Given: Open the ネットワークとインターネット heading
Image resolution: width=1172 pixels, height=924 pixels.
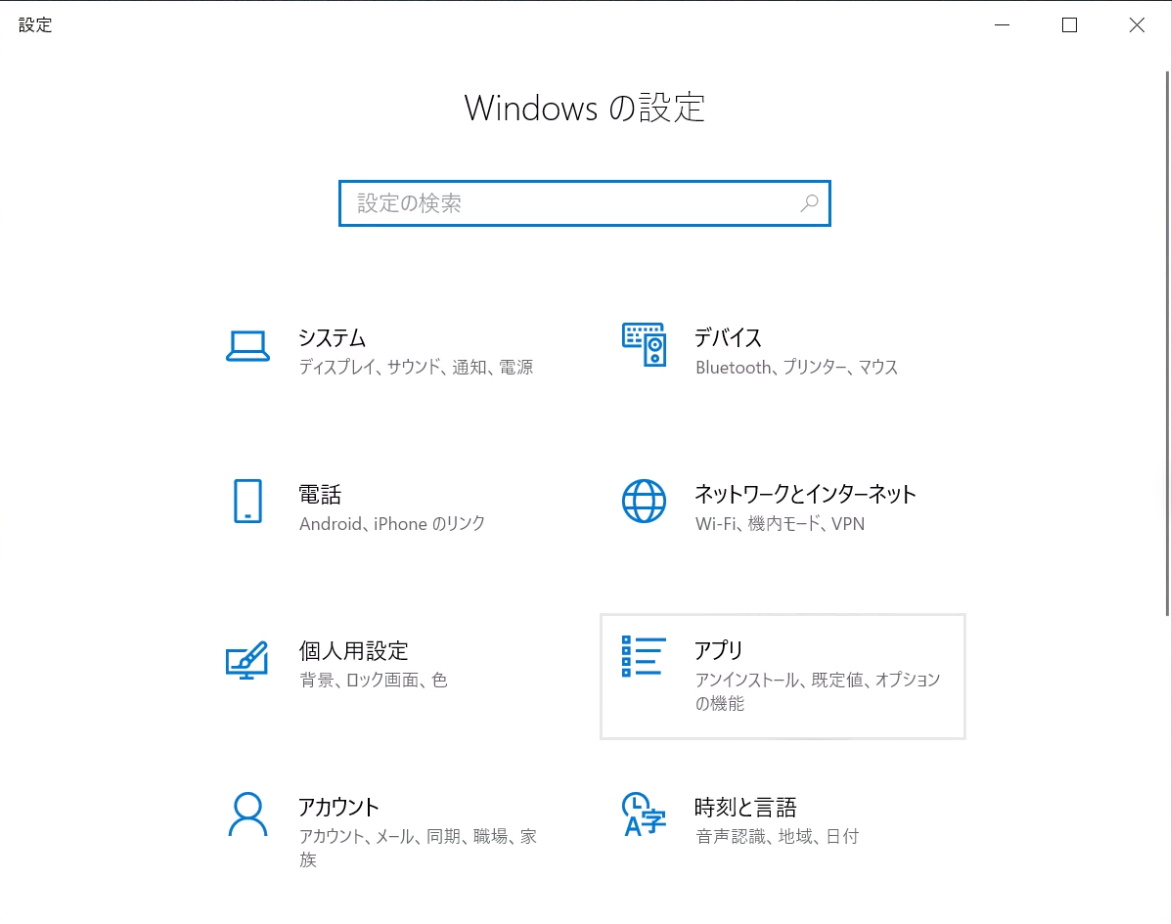Looking at the screenshot, I should 805,494.
